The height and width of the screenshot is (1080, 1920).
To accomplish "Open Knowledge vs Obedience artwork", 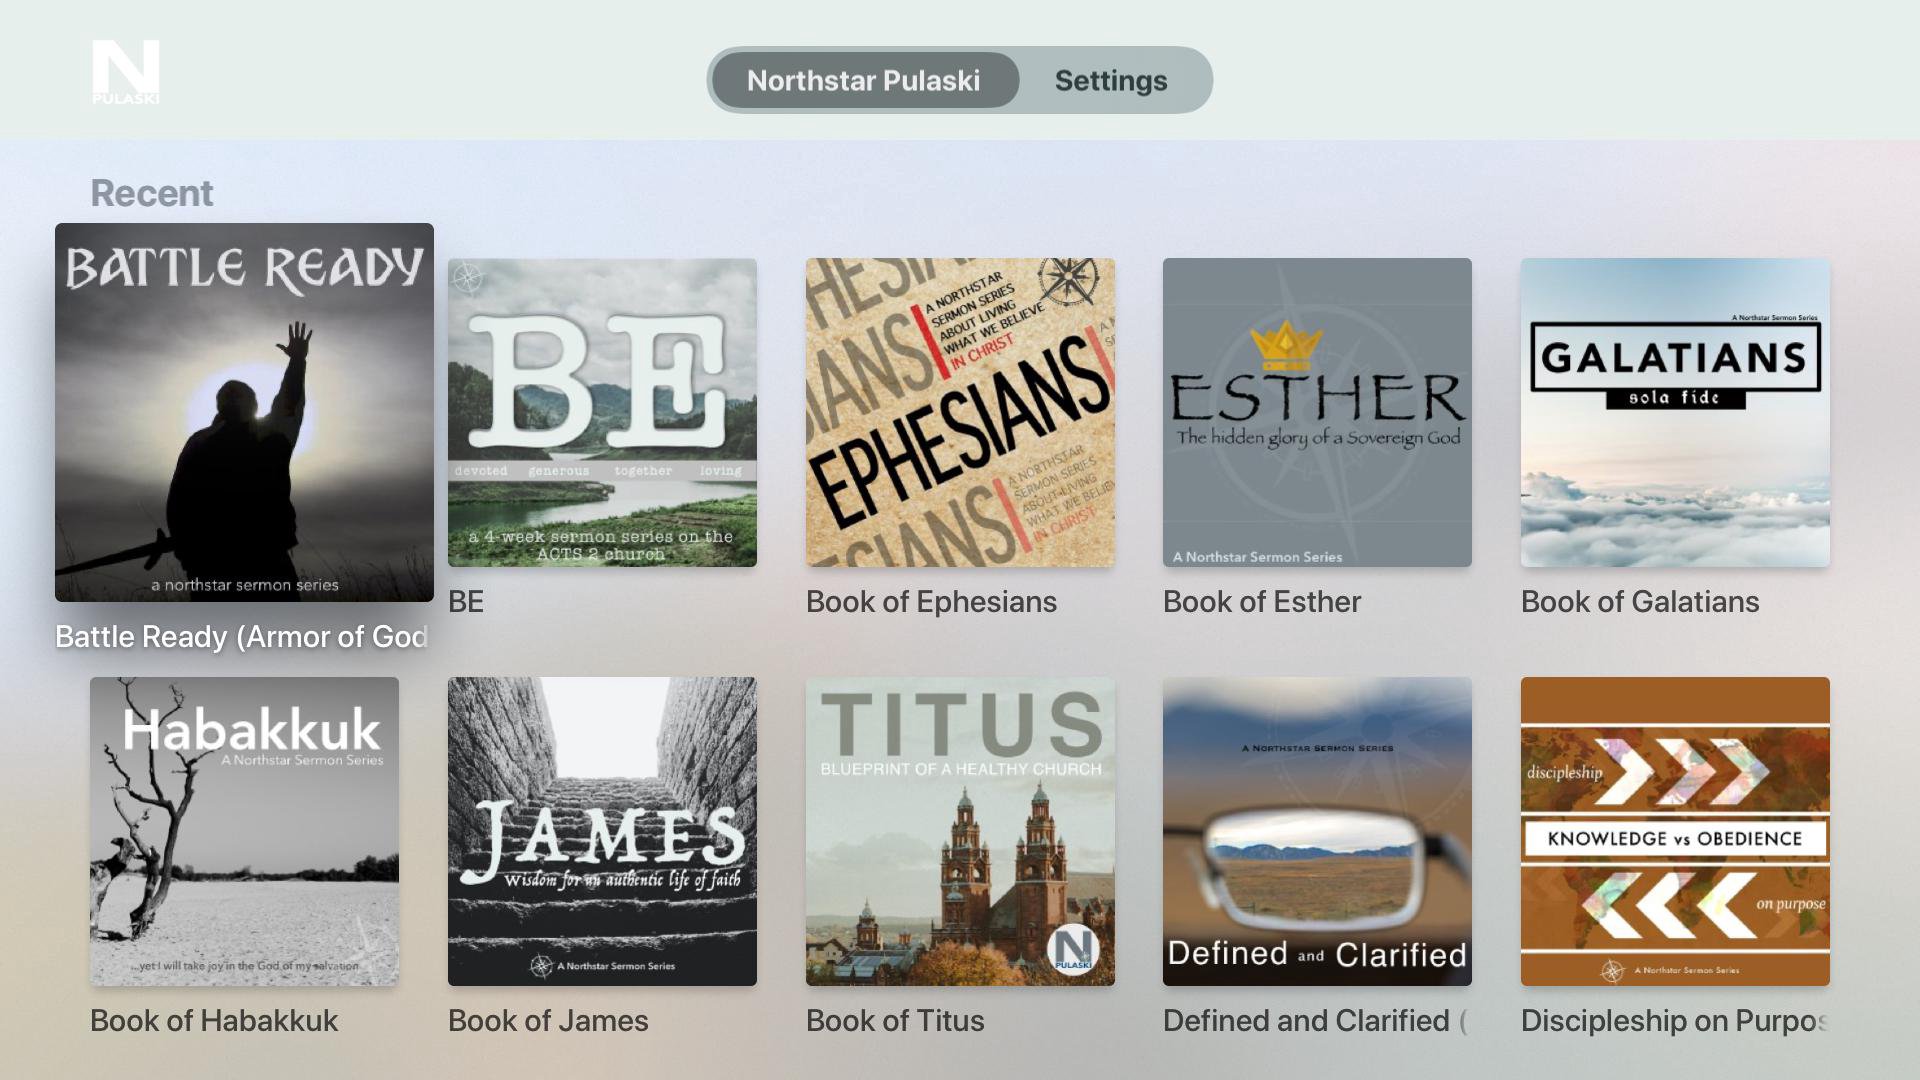I will tap(1675, 831).
